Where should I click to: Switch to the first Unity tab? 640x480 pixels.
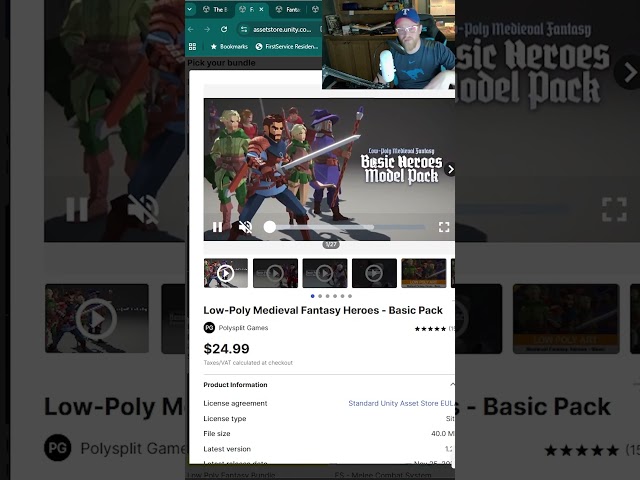216,9
